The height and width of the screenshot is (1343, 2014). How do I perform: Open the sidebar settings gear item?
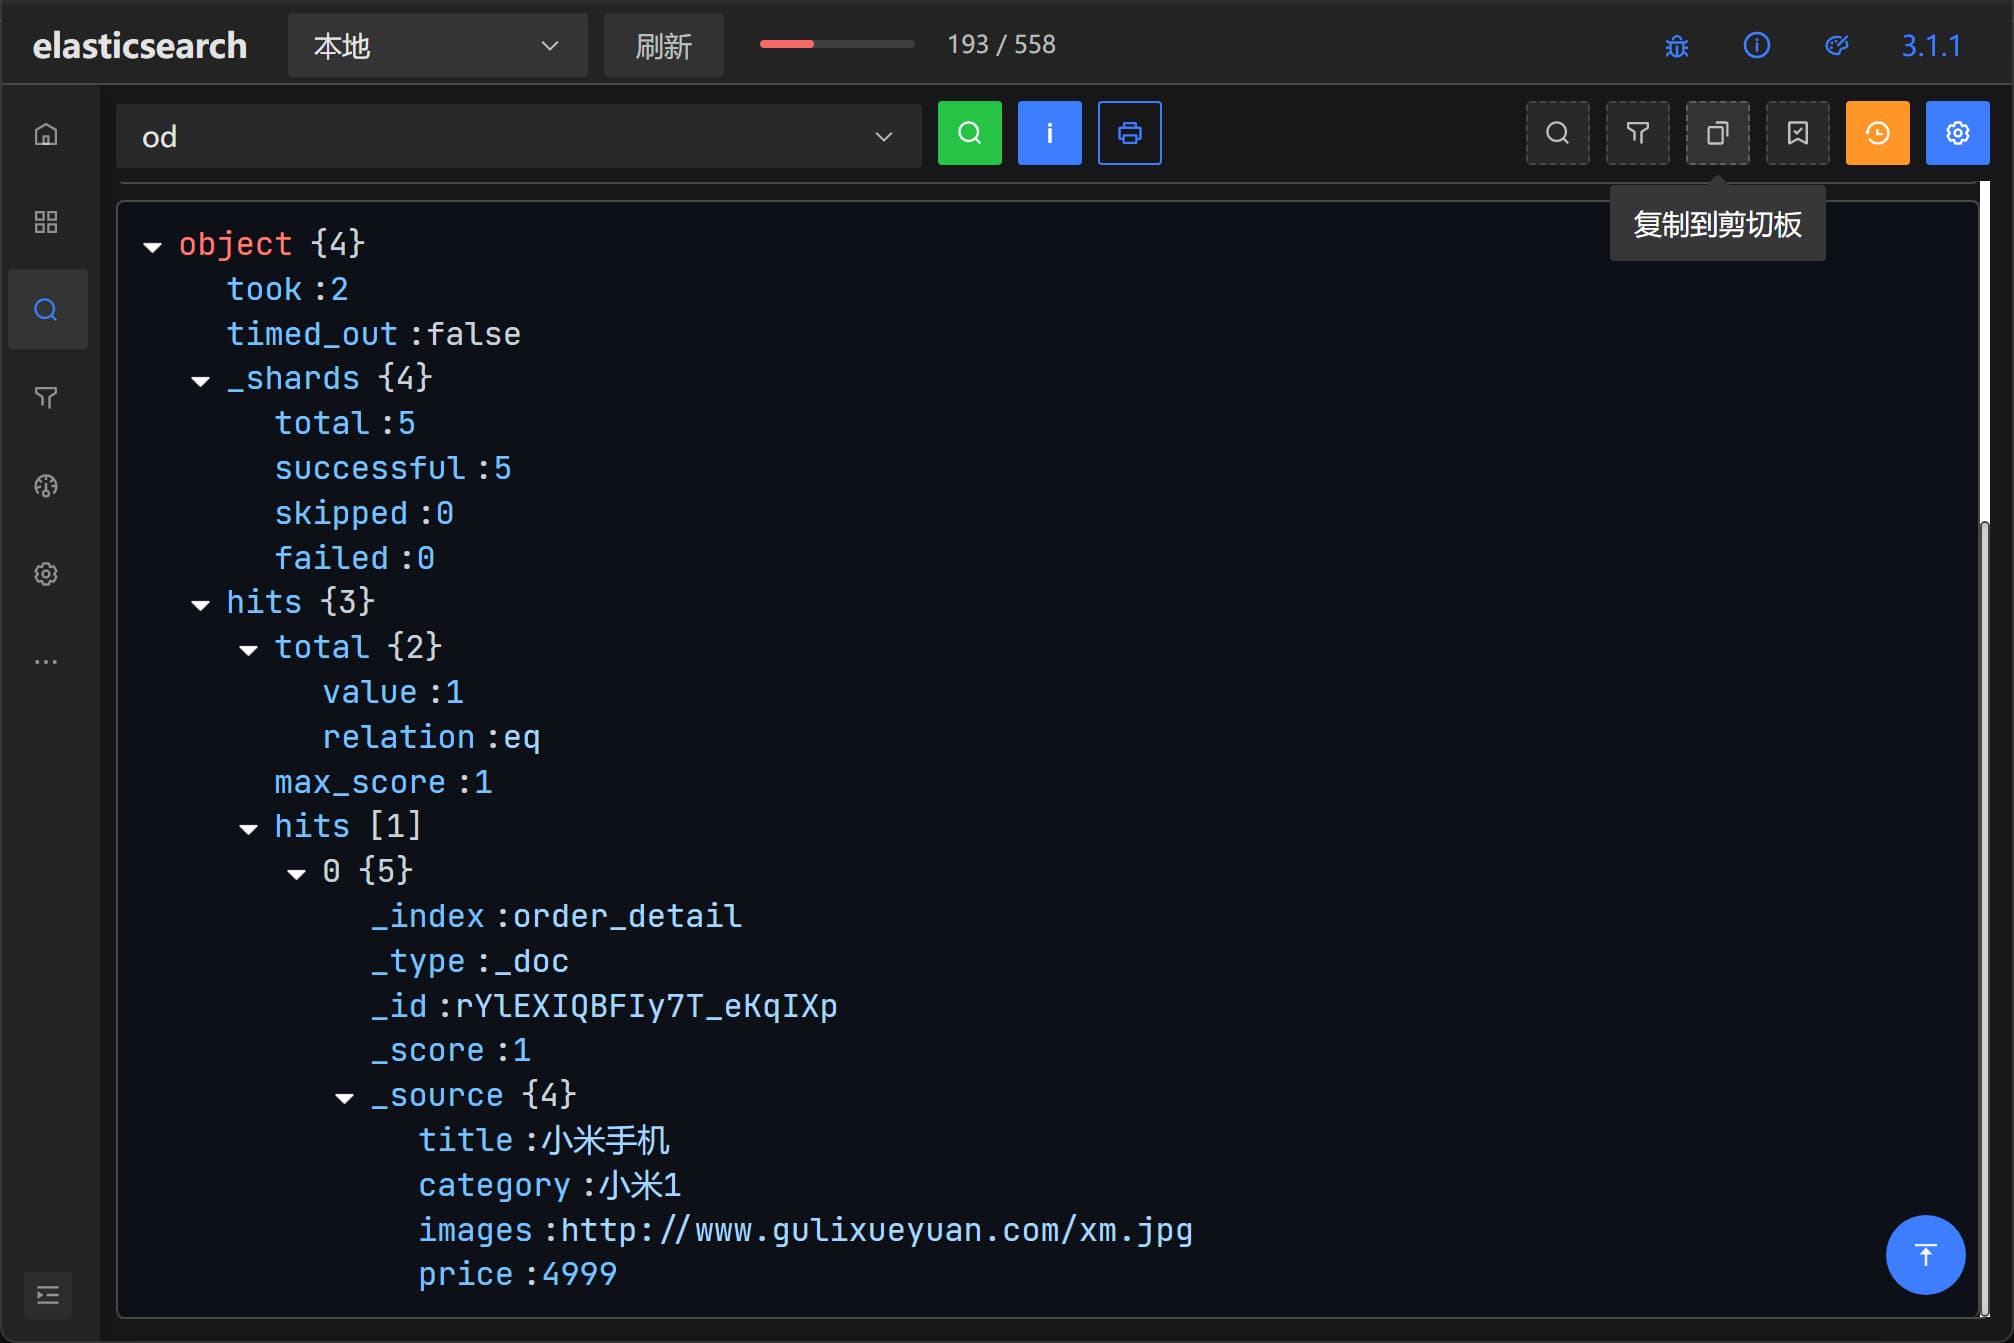click(x=46, y=574)
